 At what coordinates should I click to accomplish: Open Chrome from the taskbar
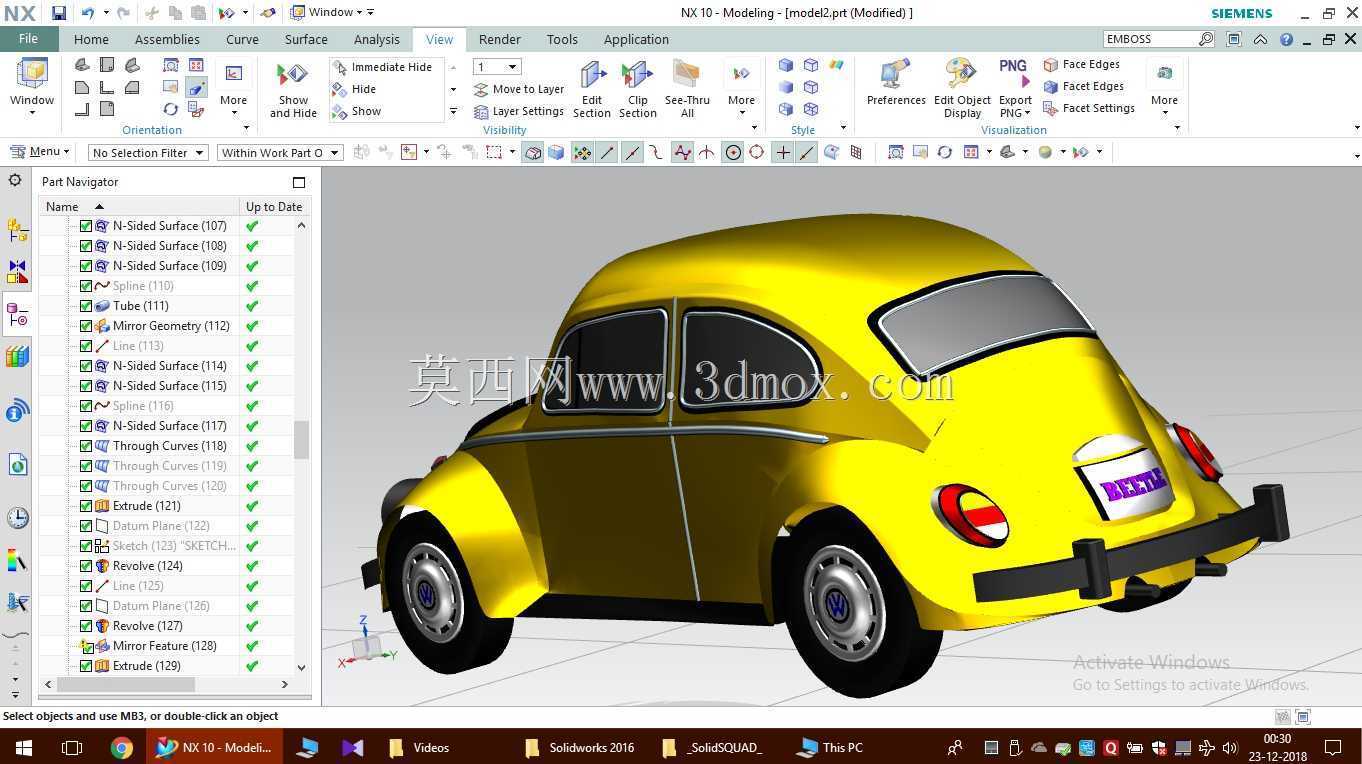(122, 747)
